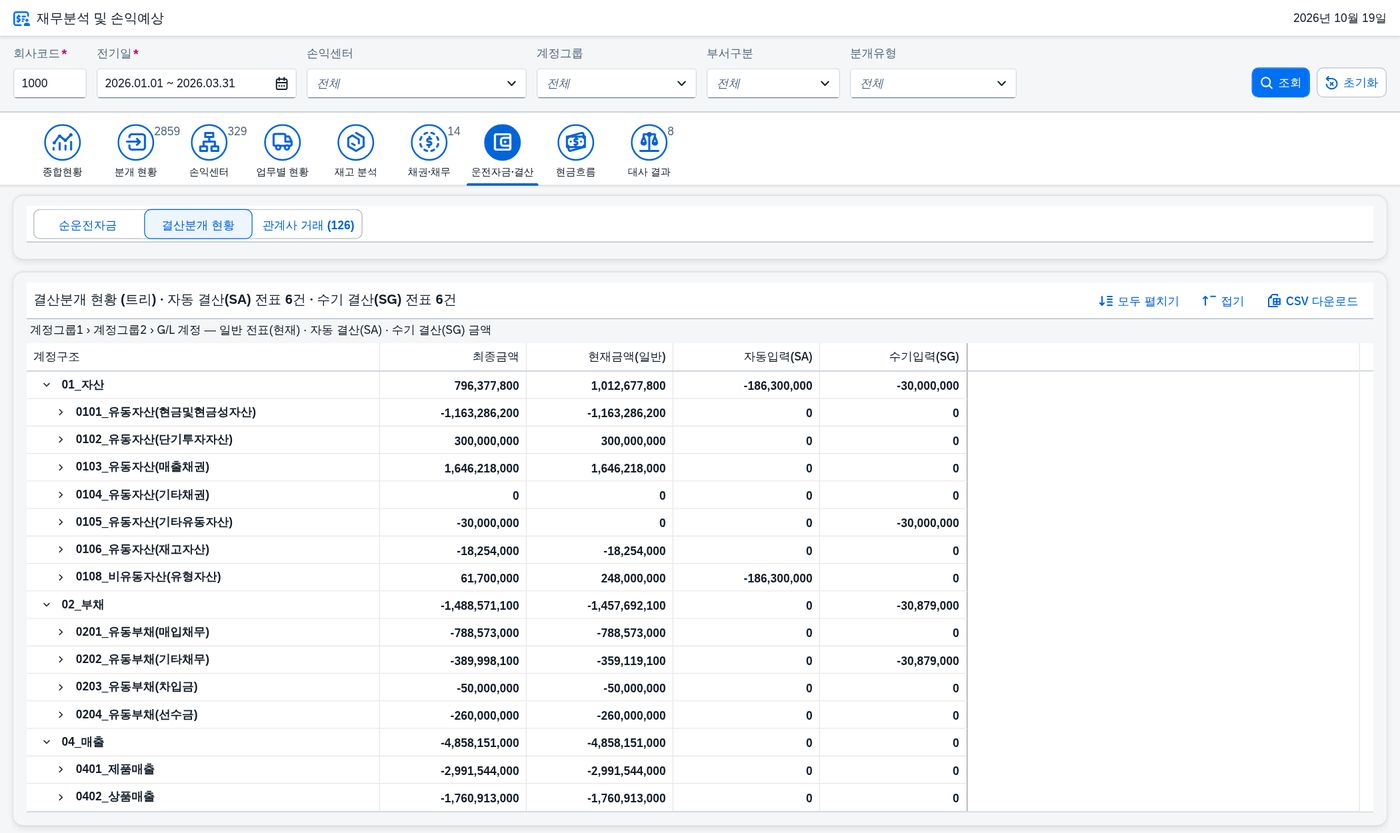Collapse the 01_자산 tree node
Viewport: 1400px width, 833px height.
tap(46, 385)
